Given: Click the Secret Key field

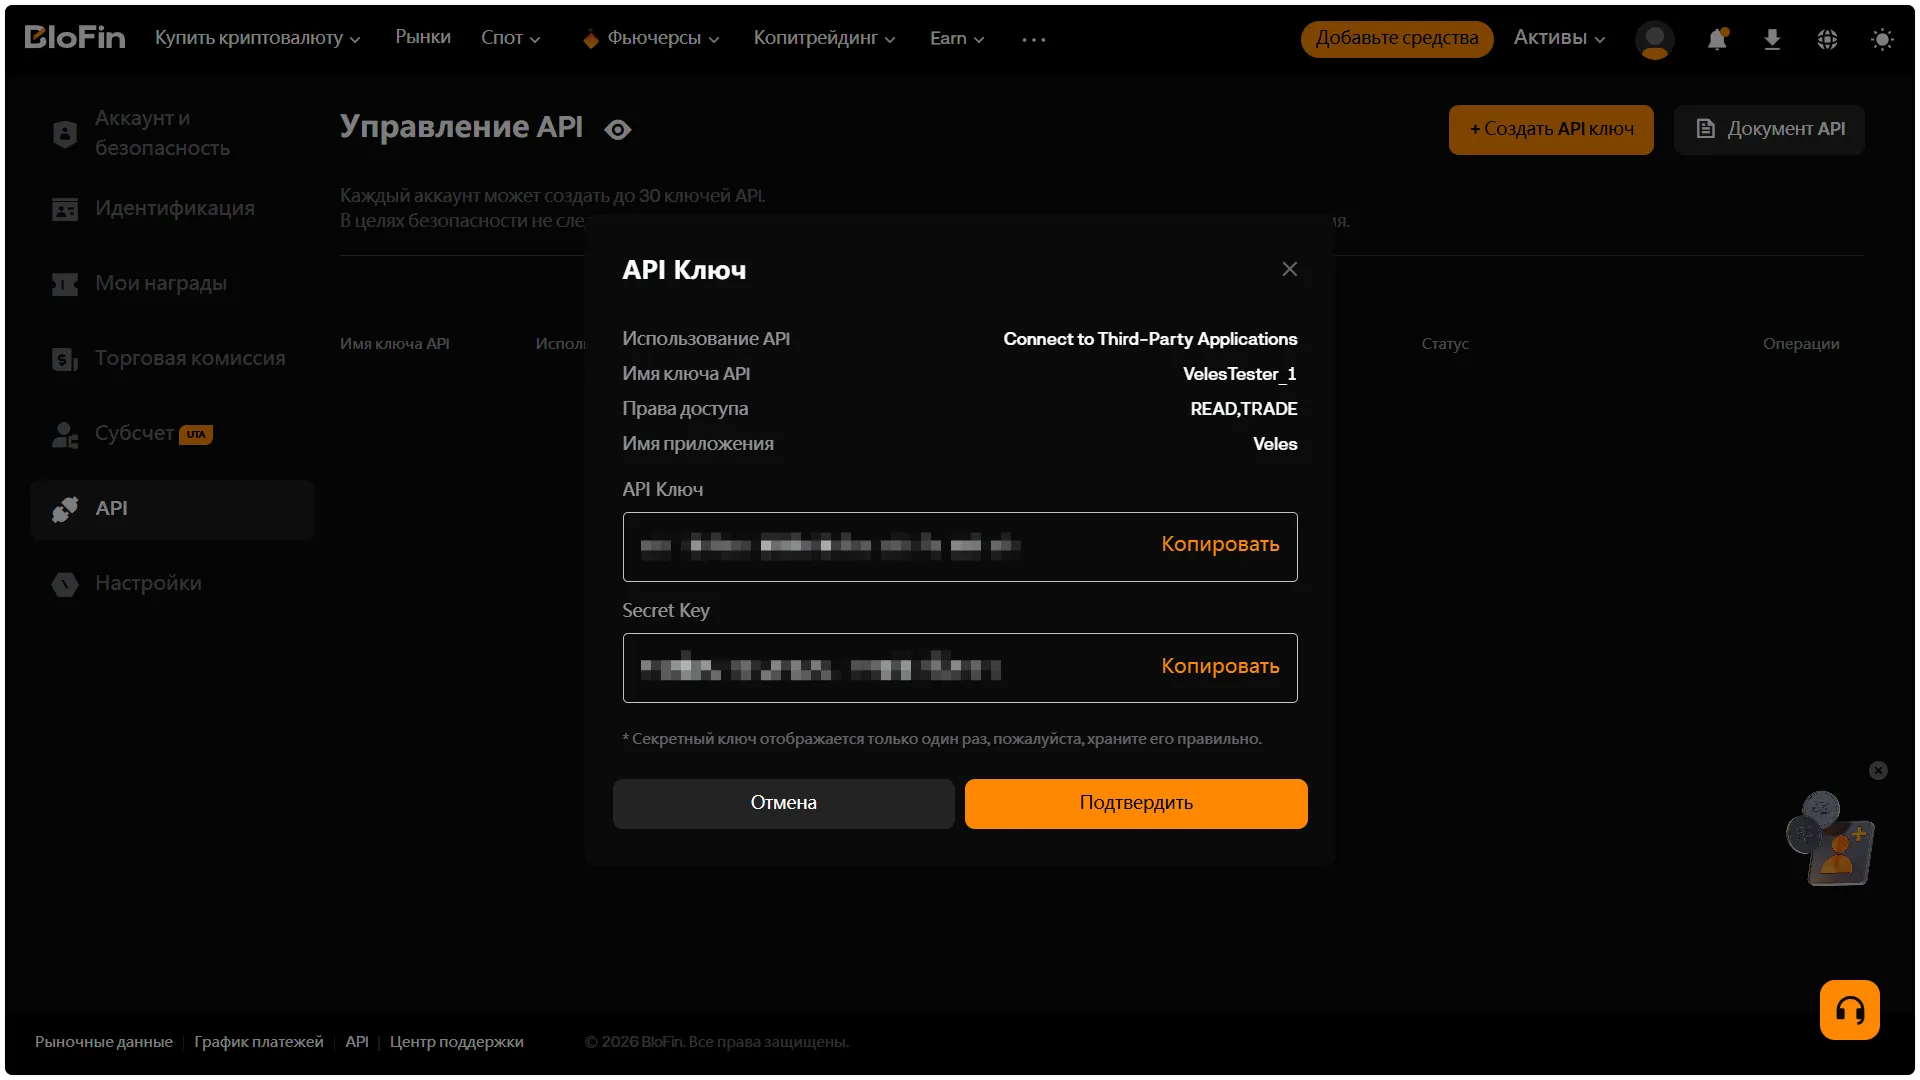Looking at the screenshot, I should pyautogui.click(x=960, y=668).
